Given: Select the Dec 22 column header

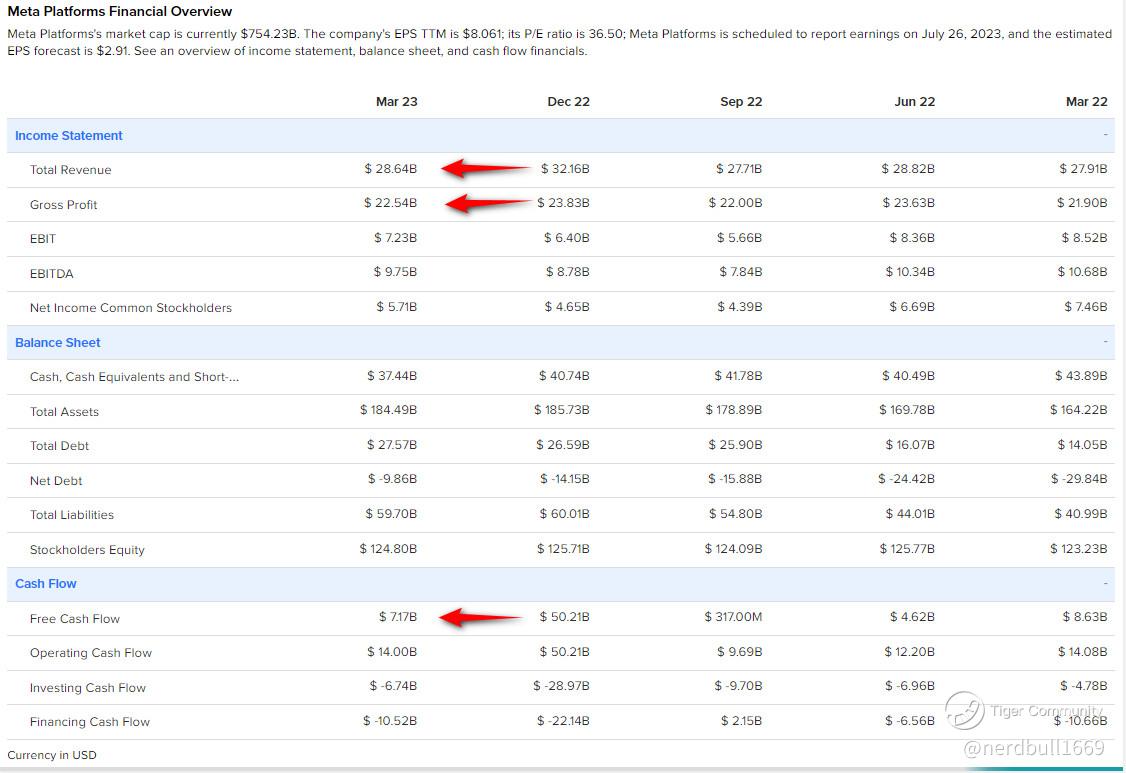Looking at the screenshot, I should pyautogui.click(x=568, y=101).
